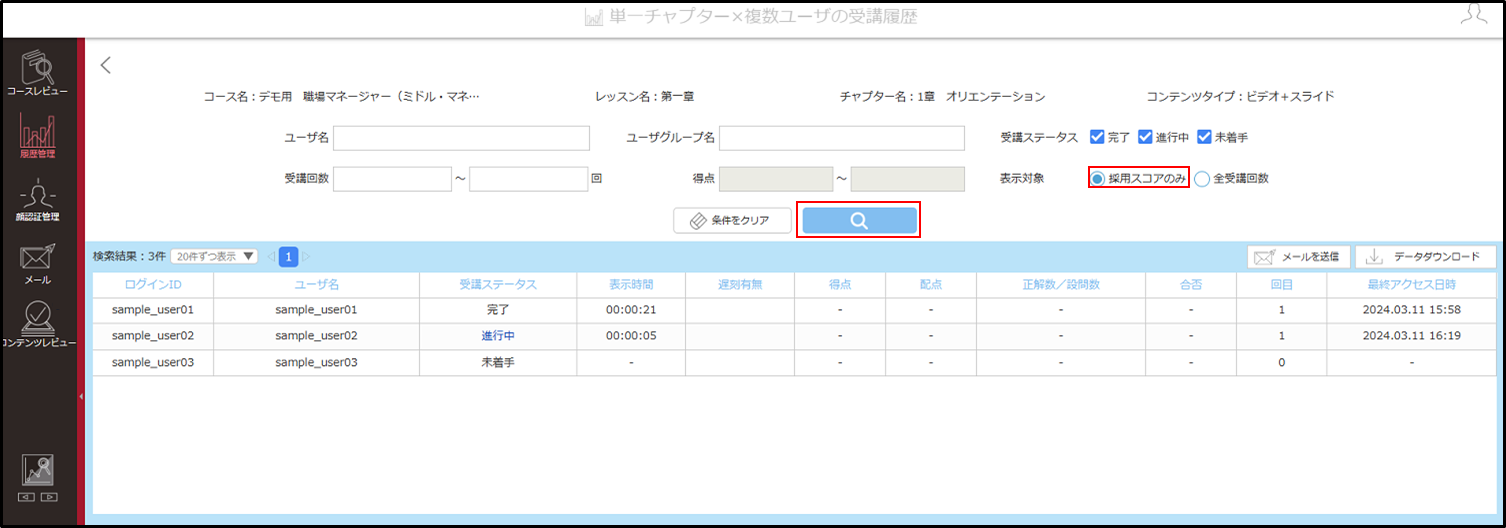The width and height of the screenshot is (1506, 528).
Task: Focus the 受講回数 maximum input field
Action: (x=529, y=179)
